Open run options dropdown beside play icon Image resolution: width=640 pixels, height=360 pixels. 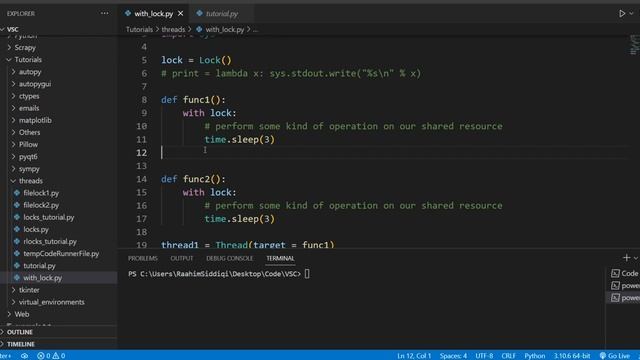pyautogui.click(x=631, y=13)
